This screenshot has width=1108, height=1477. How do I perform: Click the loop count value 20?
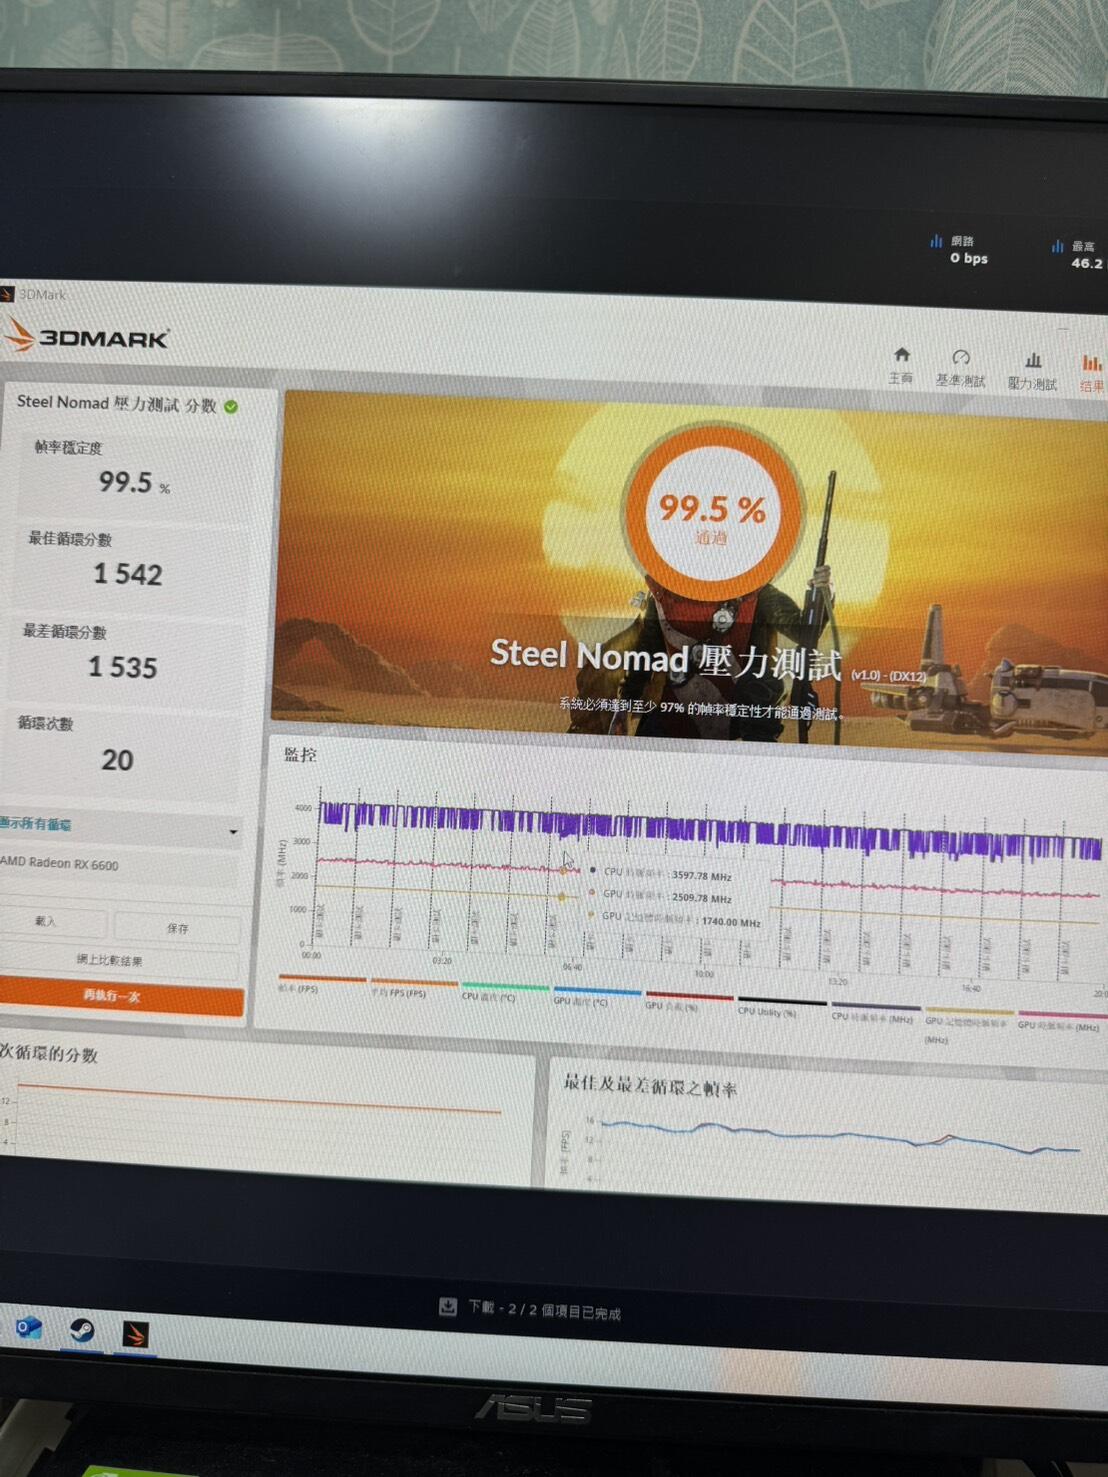[117, 760]
